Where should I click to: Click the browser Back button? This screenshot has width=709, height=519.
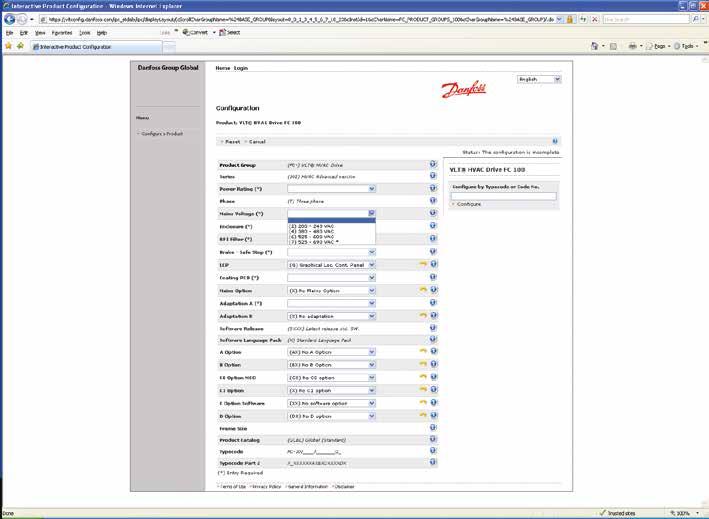point(9,19)
